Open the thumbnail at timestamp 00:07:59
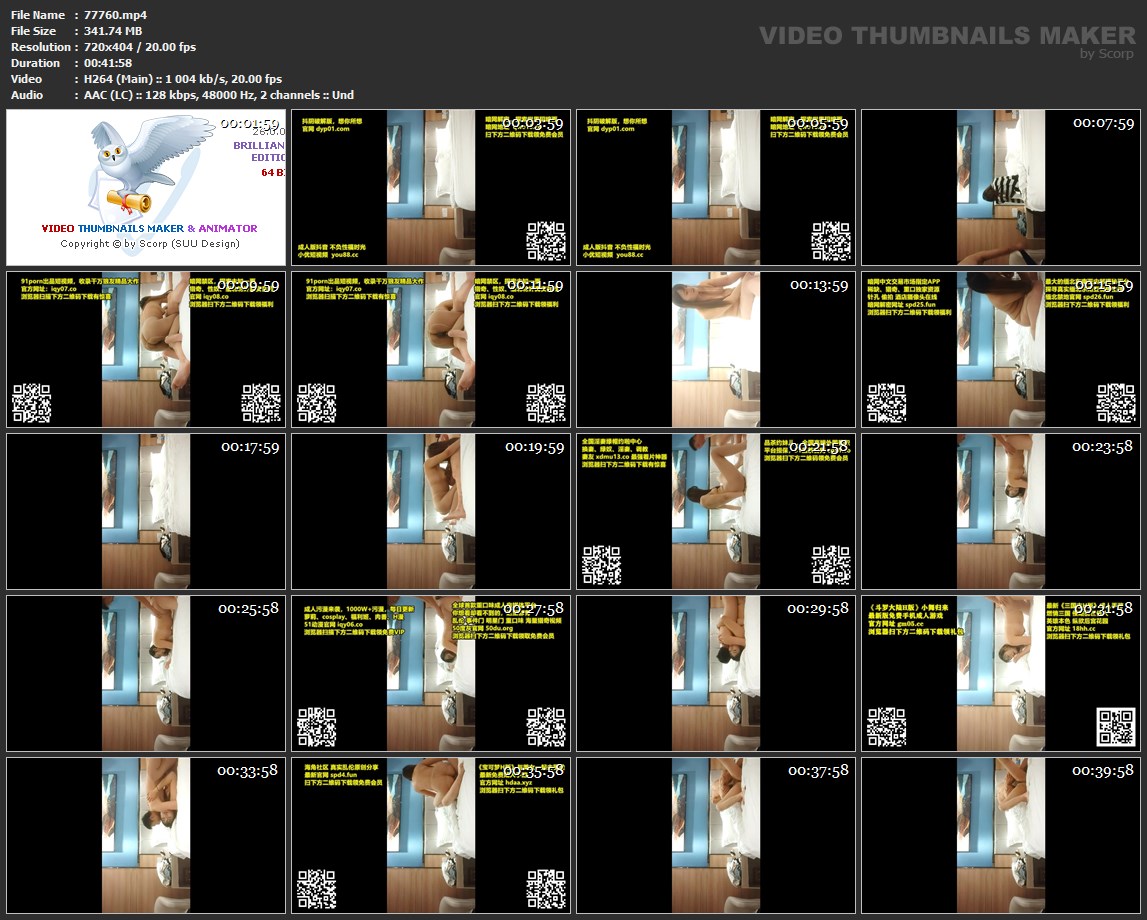 pyautogui.click(x=1000, y=187)
